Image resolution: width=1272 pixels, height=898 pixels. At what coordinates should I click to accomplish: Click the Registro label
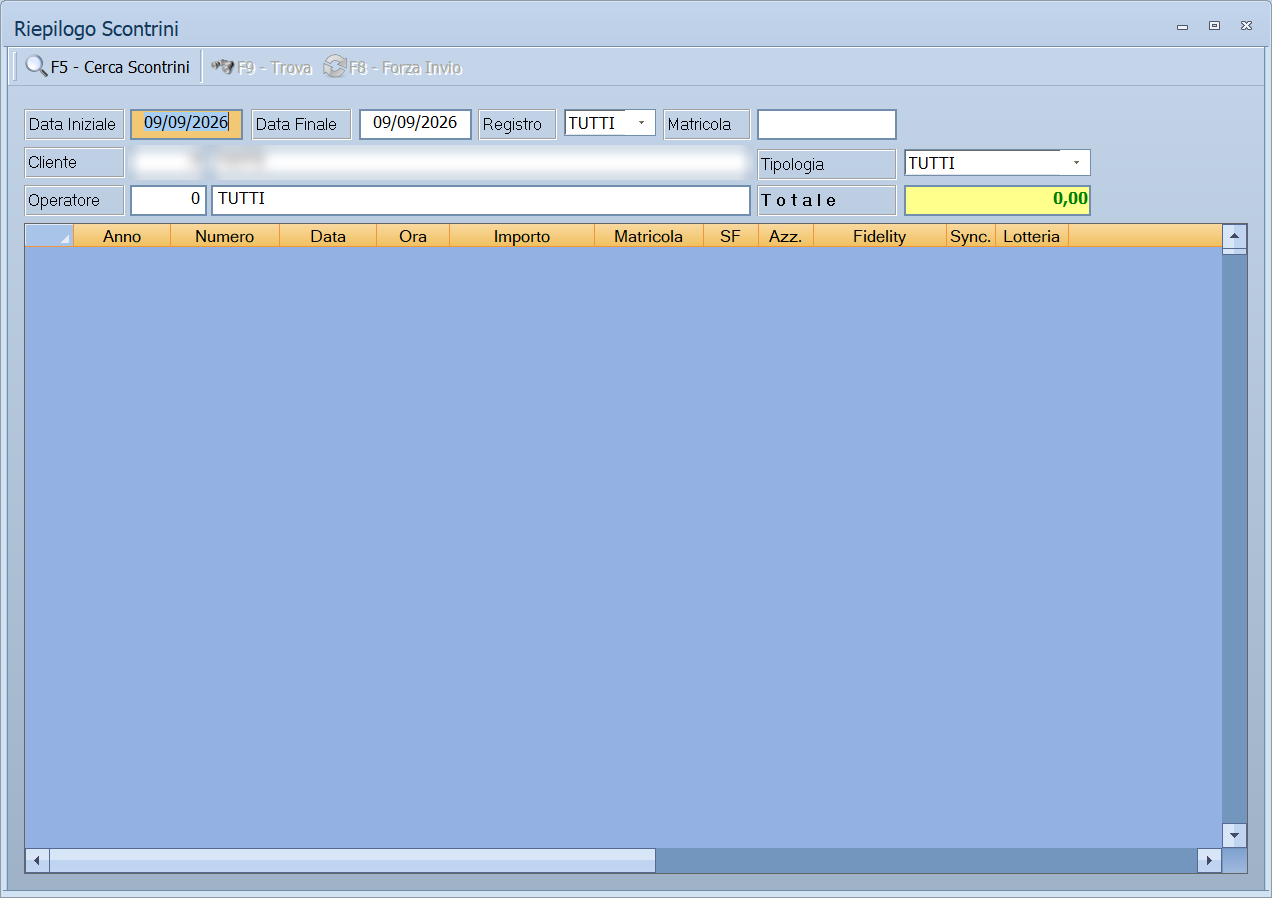[517, 124]
